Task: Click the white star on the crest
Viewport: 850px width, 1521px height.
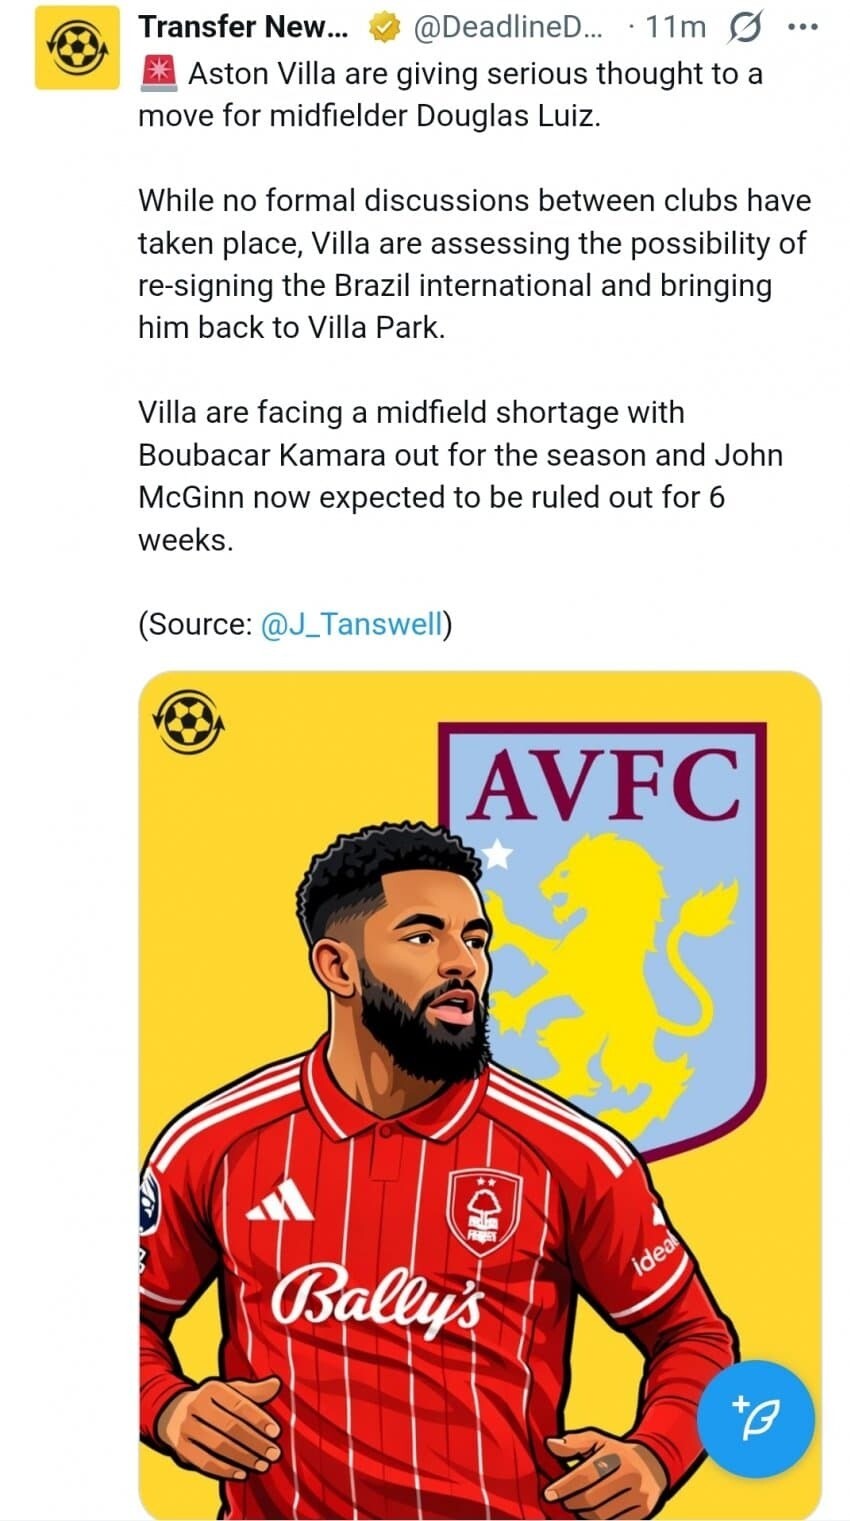Action: (497, 854)
